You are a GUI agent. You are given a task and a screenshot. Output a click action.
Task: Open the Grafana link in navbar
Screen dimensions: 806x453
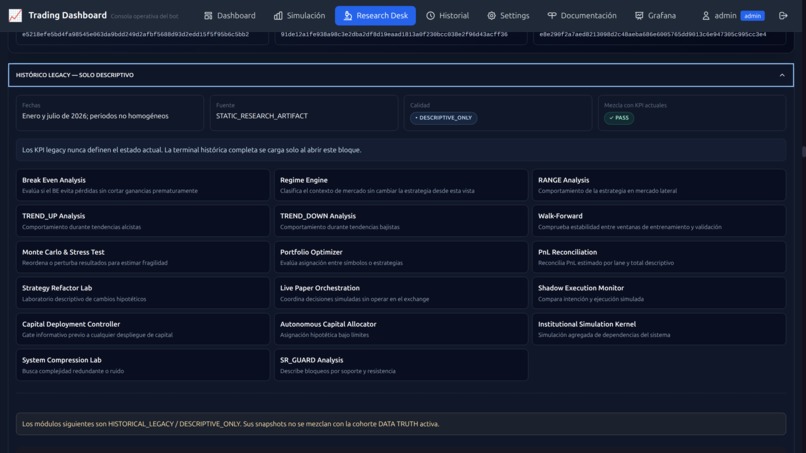pyautogui.click(x=655, y=15)
